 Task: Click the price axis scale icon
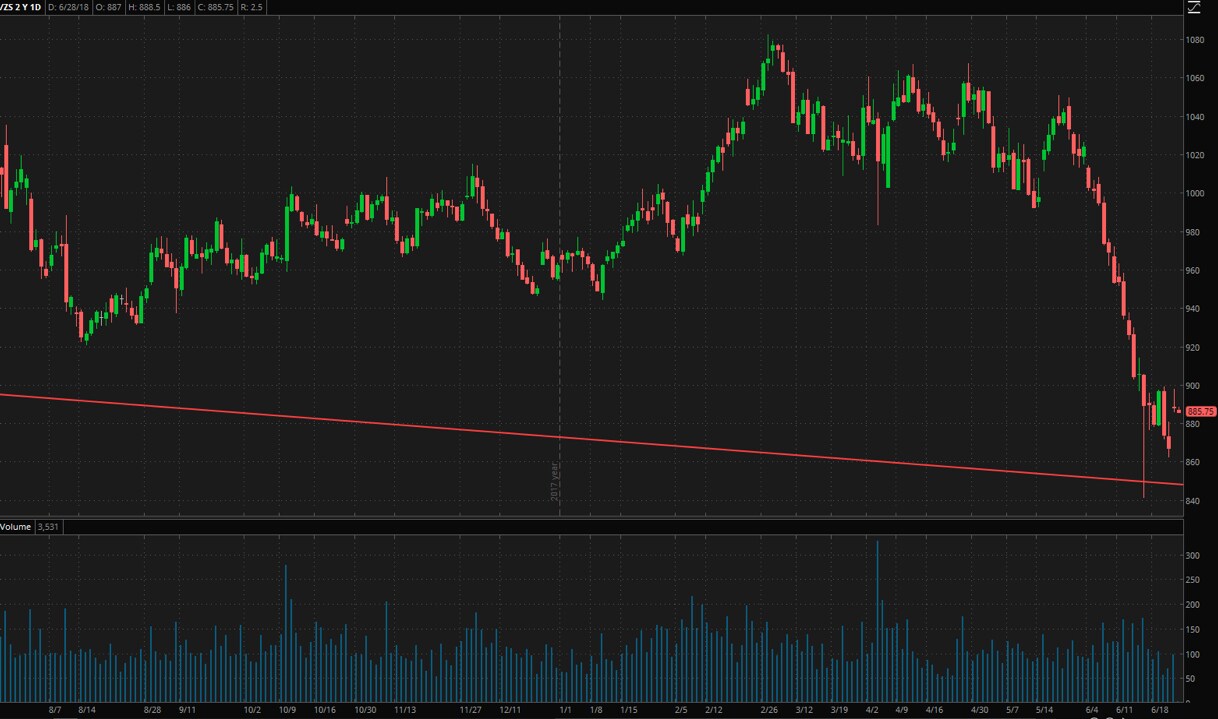(1192, 7)
